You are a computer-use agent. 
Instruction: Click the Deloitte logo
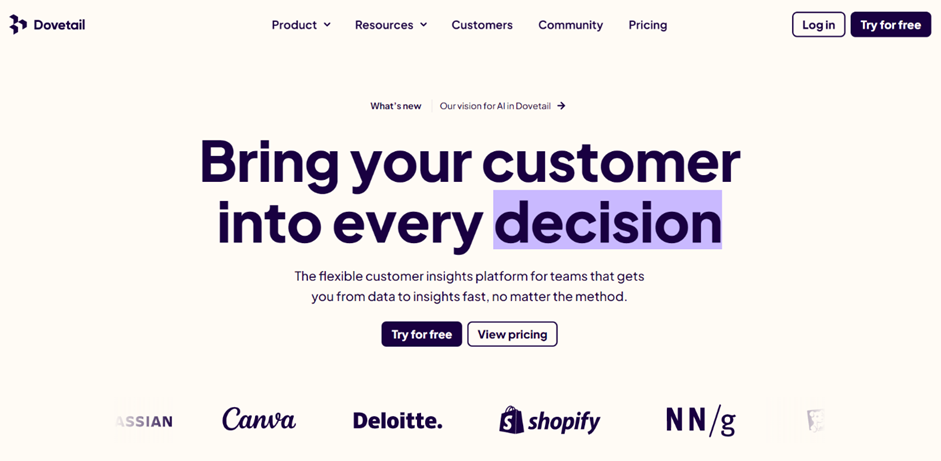click(397, 420)
